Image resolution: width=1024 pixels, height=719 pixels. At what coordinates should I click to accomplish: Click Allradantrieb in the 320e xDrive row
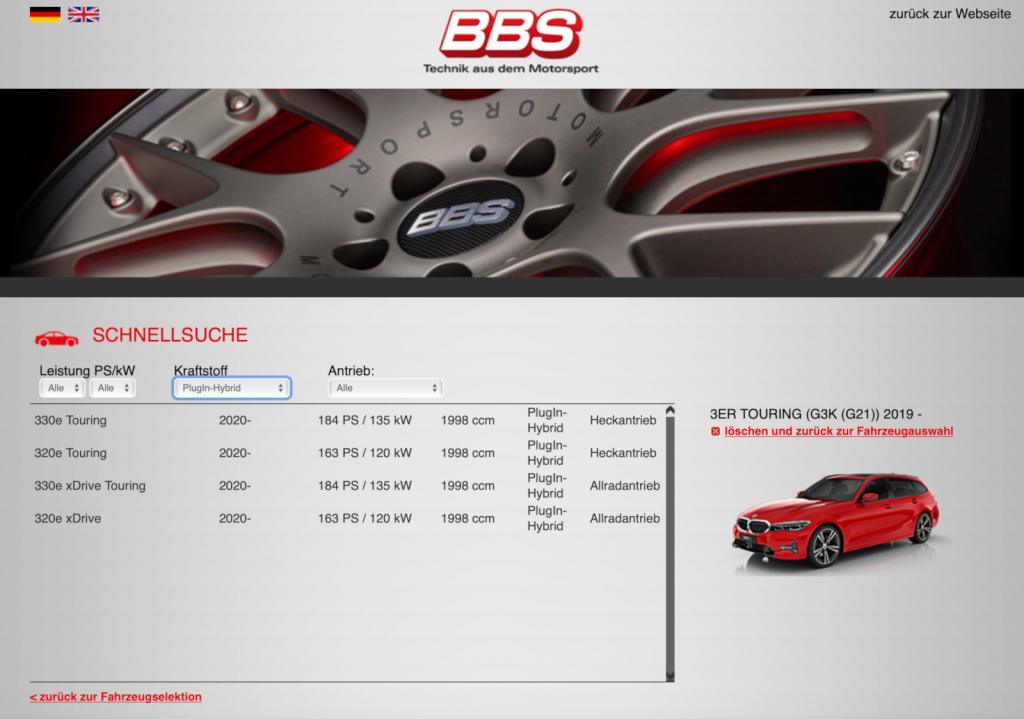(625, 519)
